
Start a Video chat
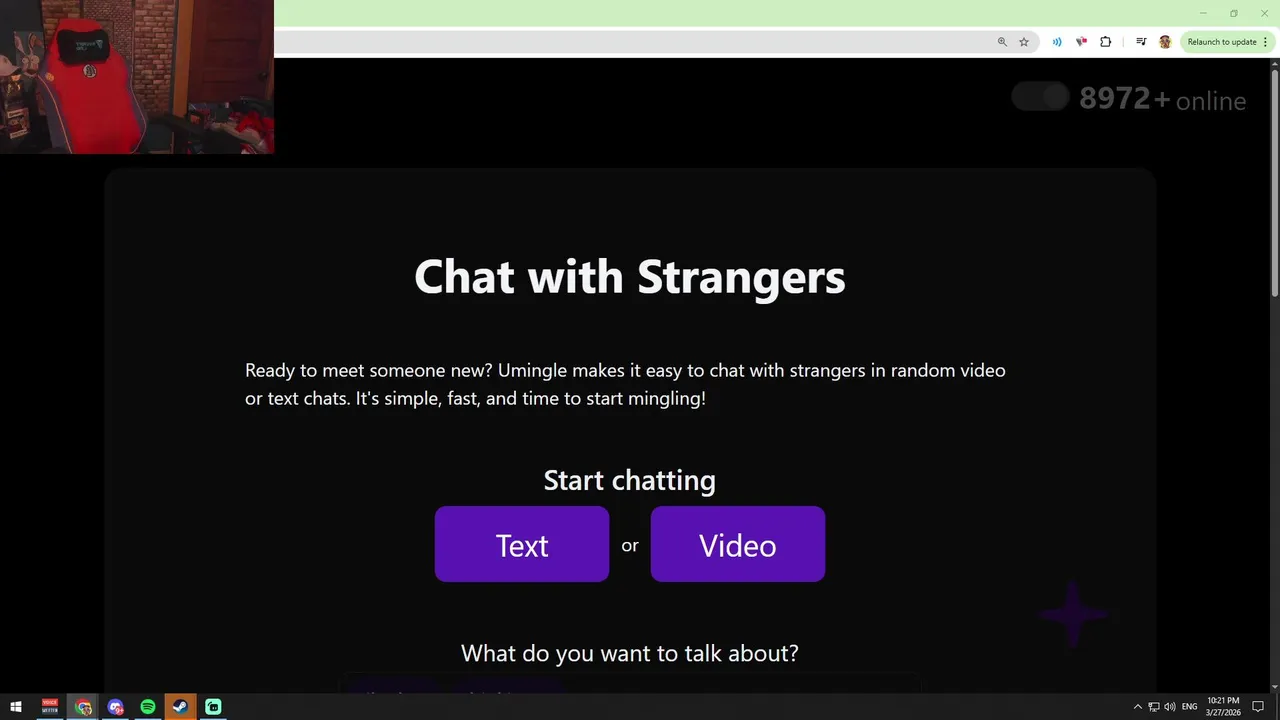737,544
